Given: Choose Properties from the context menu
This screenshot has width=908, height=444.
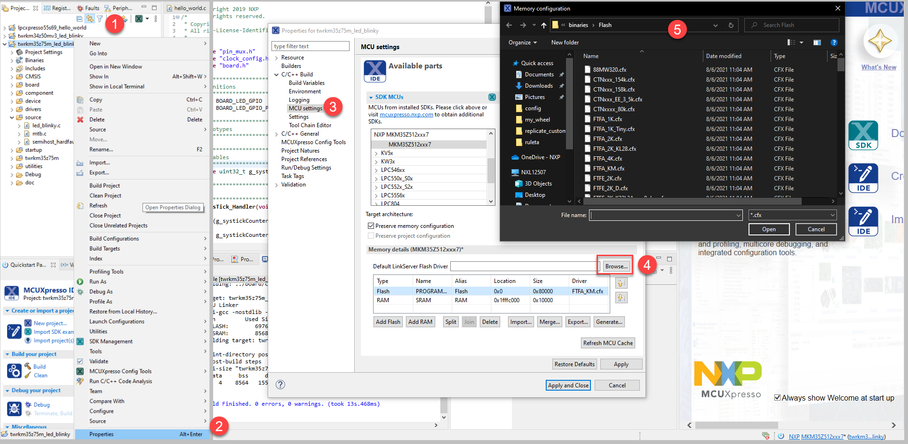Looking at the screenshot, I should tap(142, 434).
